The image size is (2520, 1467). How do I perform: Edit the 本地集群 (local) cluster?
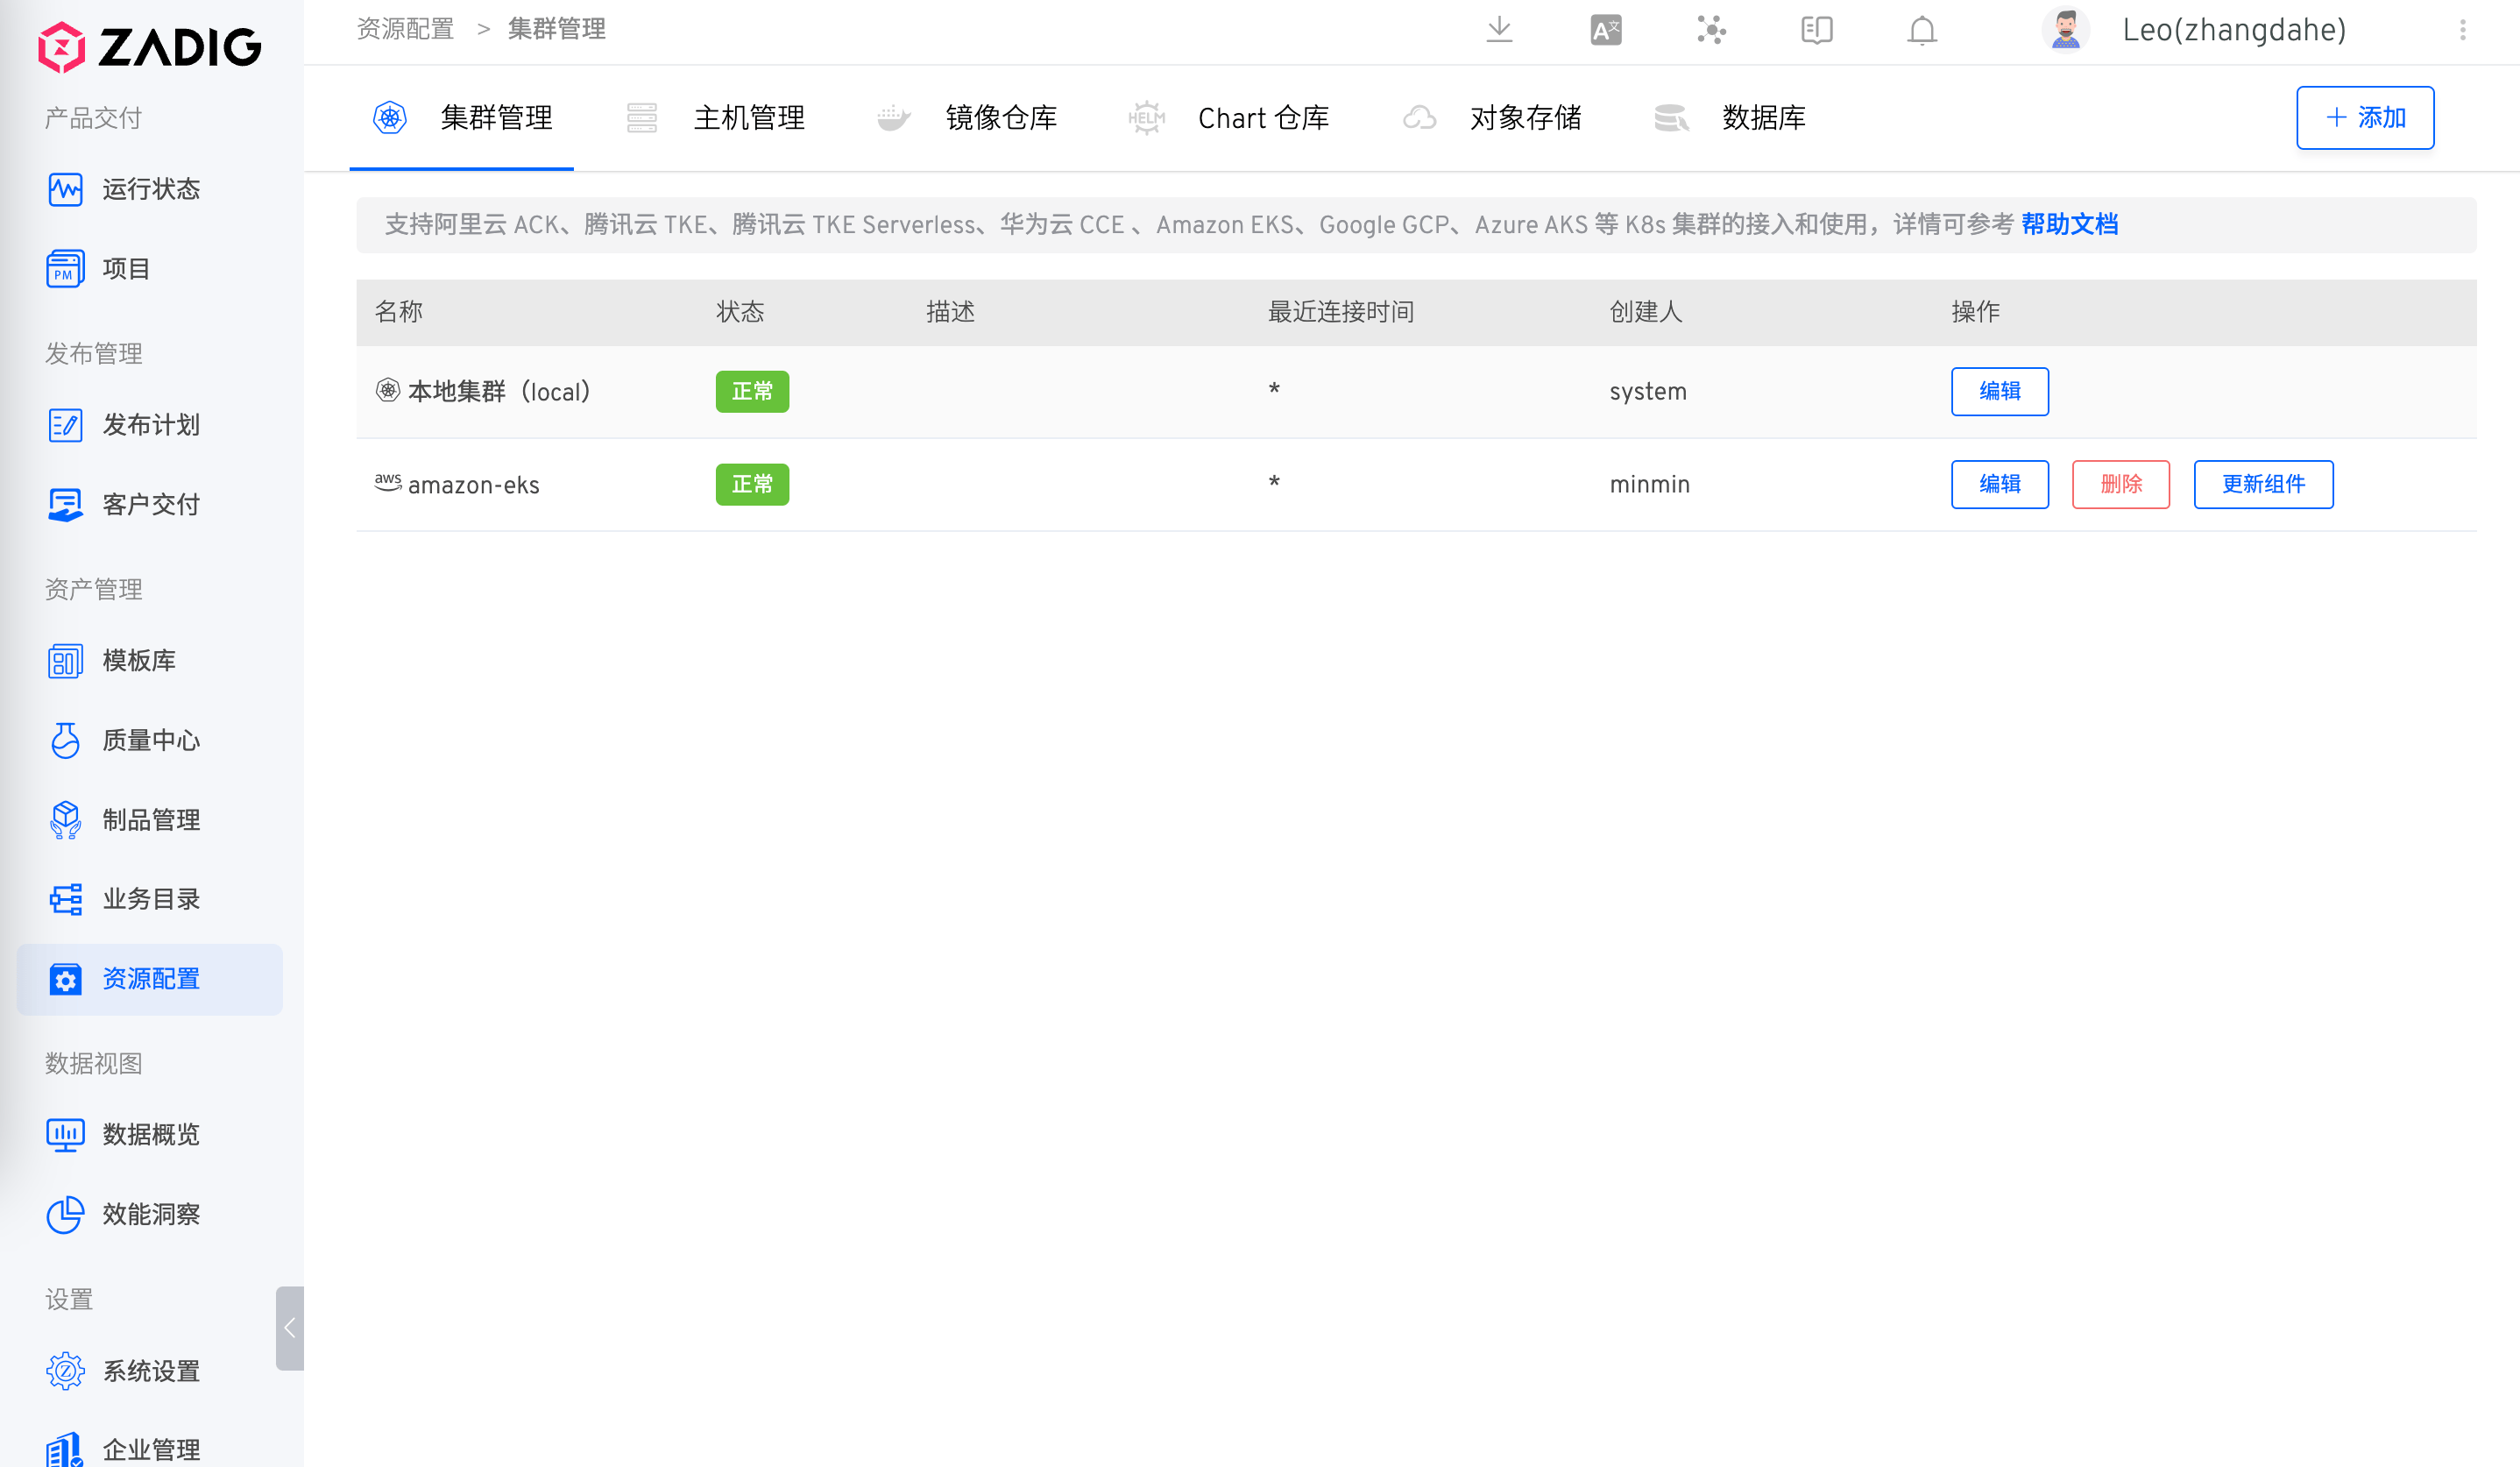(x=2000, y=391)
